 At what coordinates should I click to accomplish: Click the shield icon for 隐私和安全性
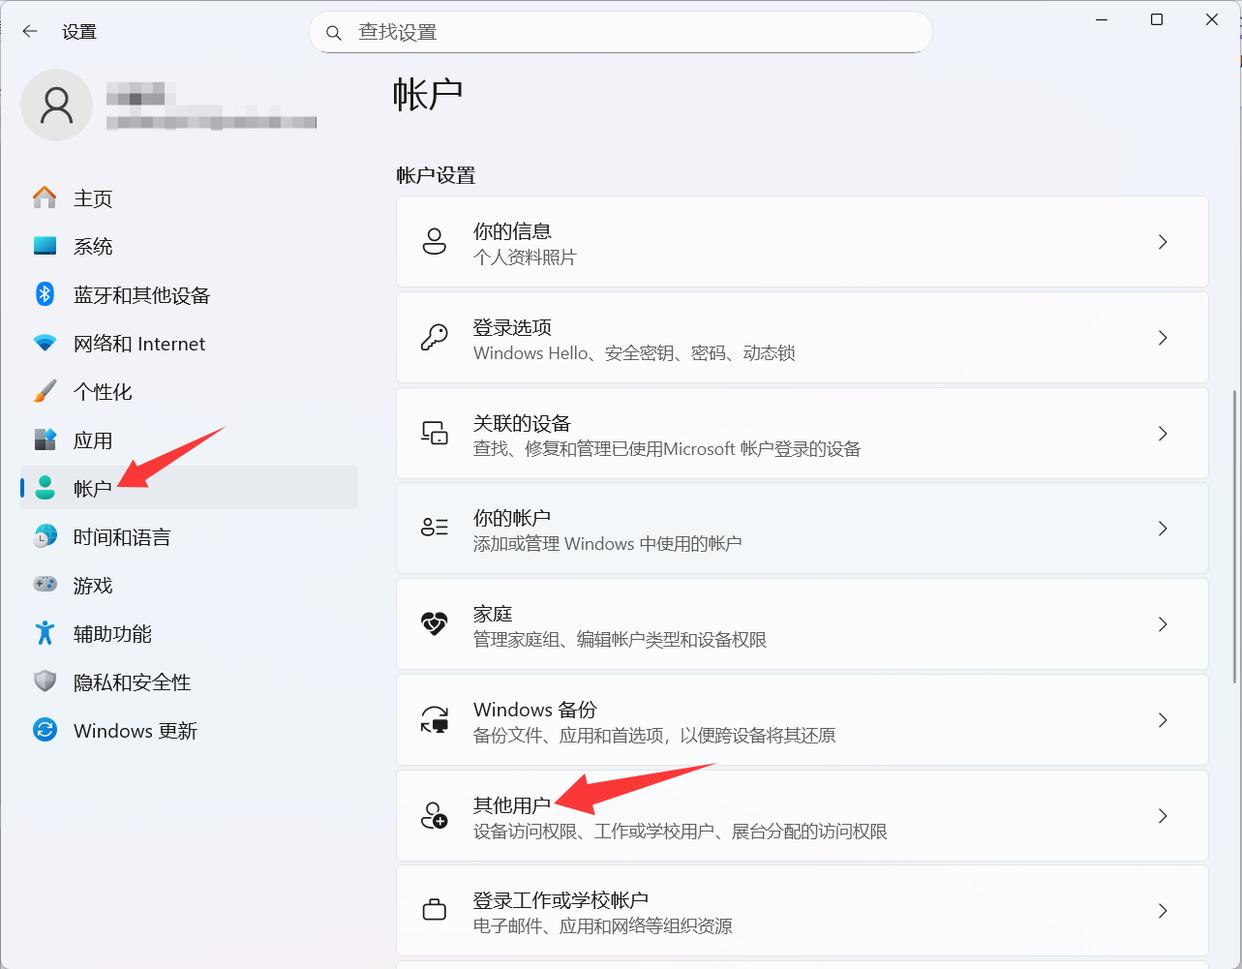45,681
